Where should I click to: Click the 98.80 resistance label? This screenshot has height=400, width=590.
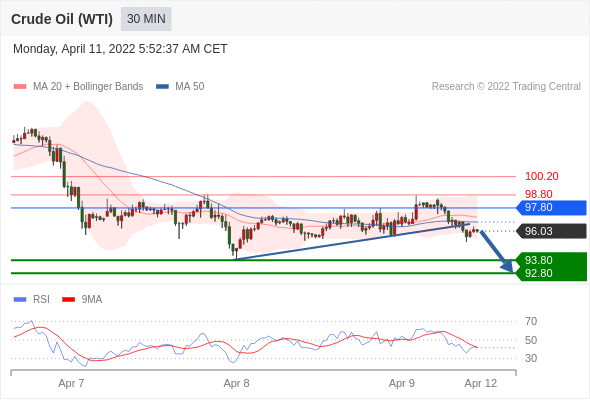pos(538,194)
